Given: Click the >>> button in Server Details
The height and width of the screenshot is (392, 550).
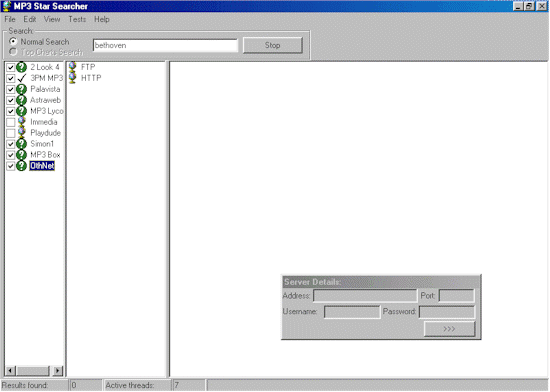Looking at the screenshot, I should click(449, 329).
